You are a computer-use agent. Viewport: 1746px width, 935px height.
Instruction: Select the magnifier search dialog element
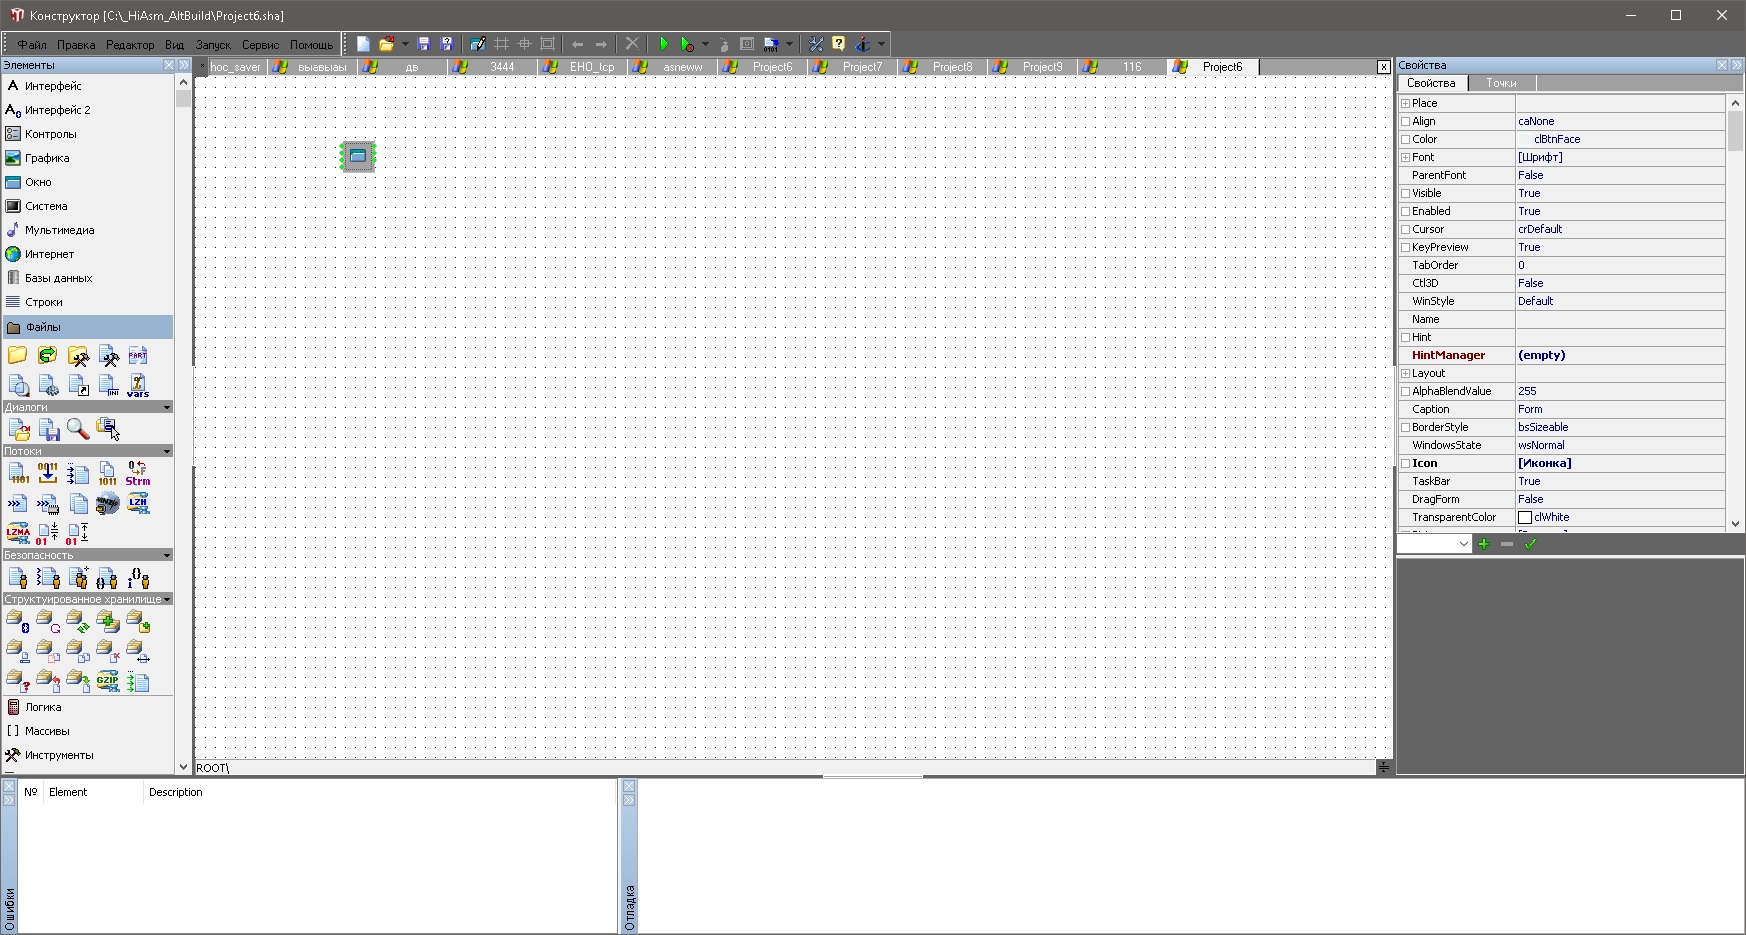[x=78, y=430]
